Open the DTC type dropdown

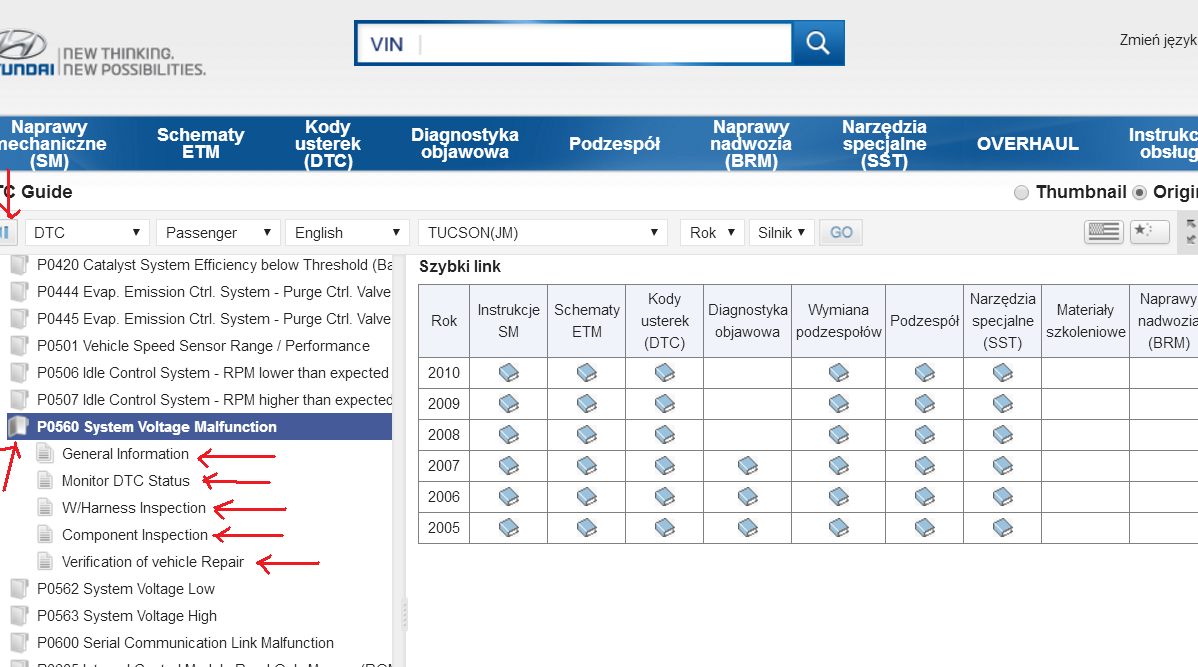(87, 232)
